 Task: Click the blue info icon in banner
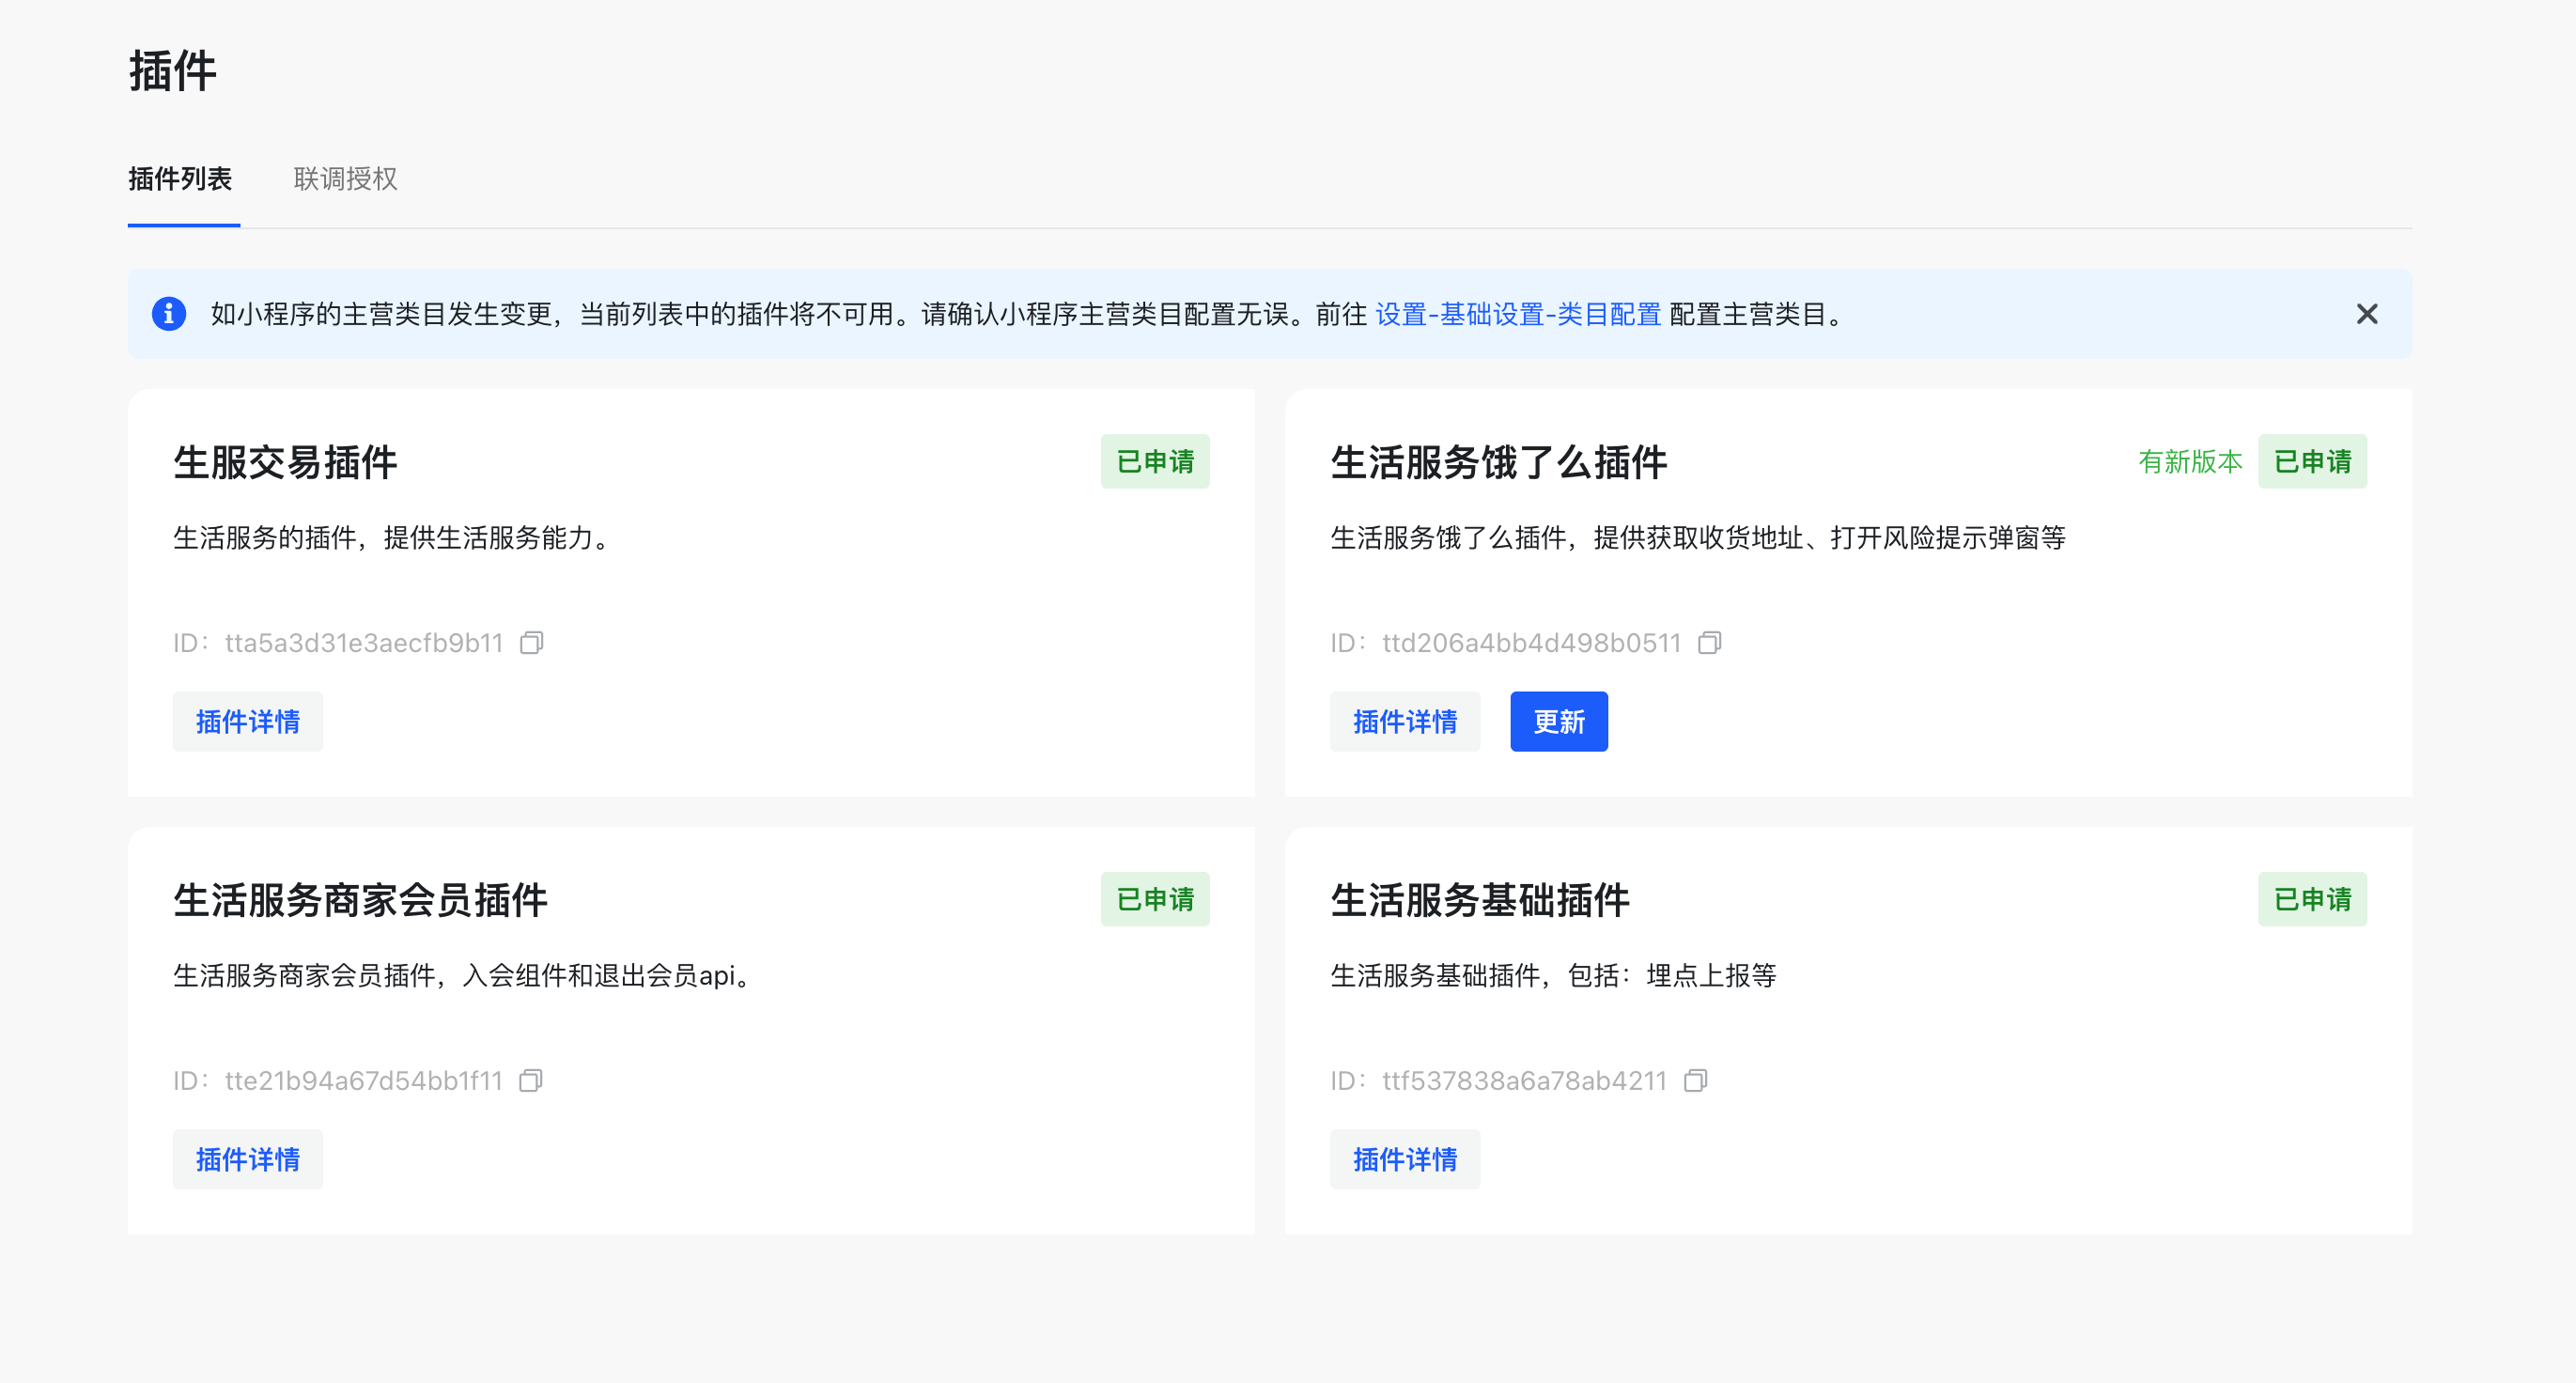169,314
